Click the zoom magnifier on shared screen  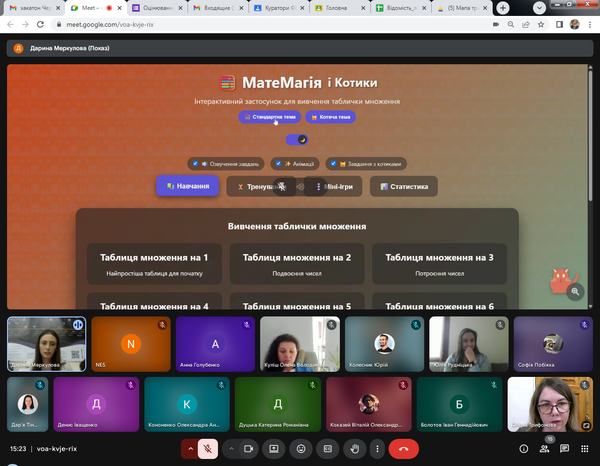(x=574, y=292)
